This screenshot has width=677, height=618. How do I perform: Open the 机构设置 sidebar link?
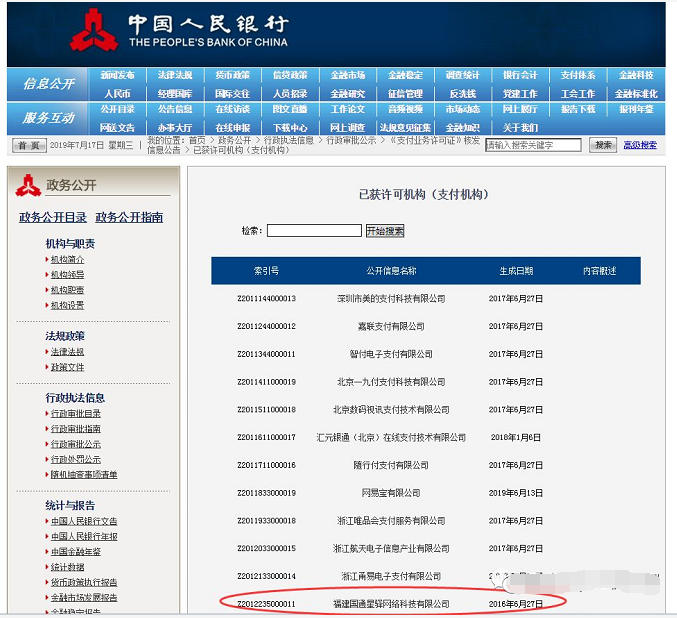[67, 305]
